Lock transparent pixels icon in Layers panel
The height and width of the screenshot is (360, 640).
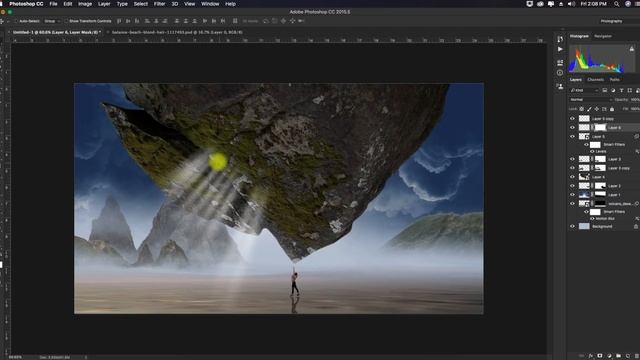[582, 109]
